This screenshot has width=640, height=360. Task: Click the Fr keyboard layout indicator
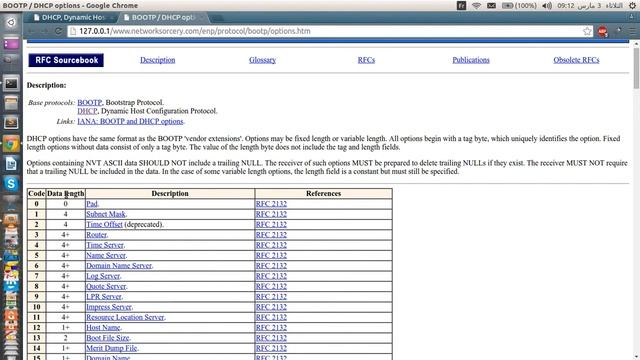pos(461,6)
